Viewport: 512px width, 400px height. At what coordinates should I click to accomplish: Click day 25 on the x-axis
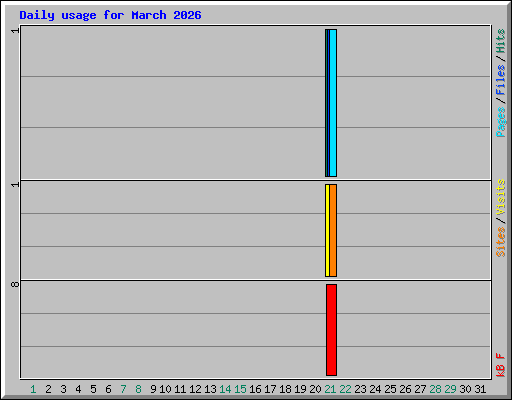pos(390,389)
